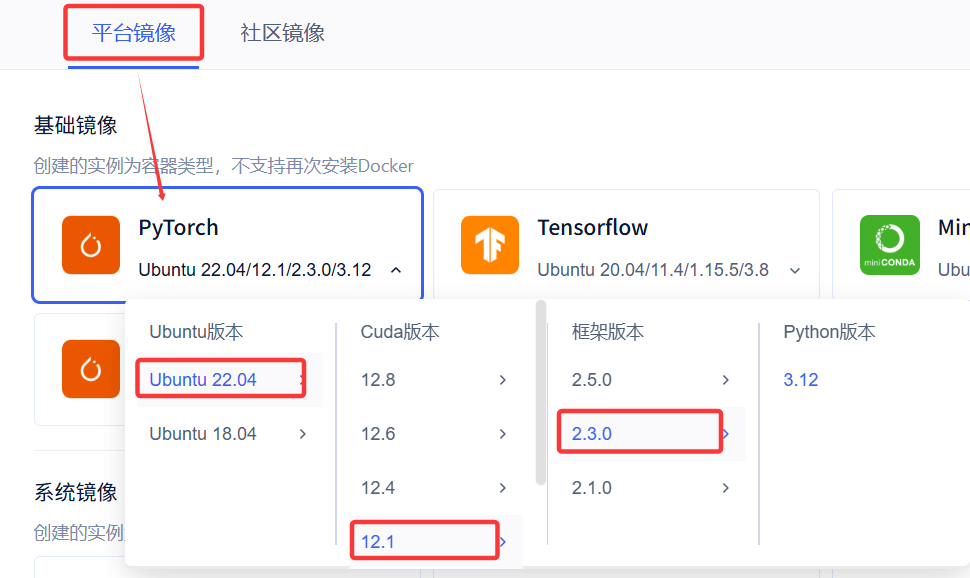Click the Cuda版本 list scrollbar
The height and width of the screenshot is (578, 970).
[x=541, y=392]
